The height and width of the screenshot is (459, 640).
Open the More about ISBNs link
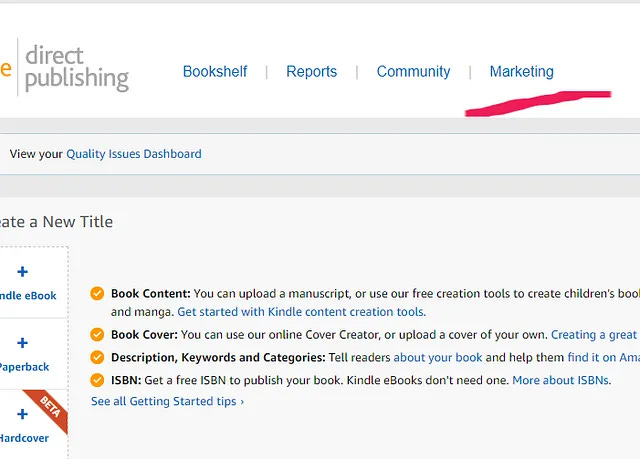pyautogui.click(x=562, y=380)
